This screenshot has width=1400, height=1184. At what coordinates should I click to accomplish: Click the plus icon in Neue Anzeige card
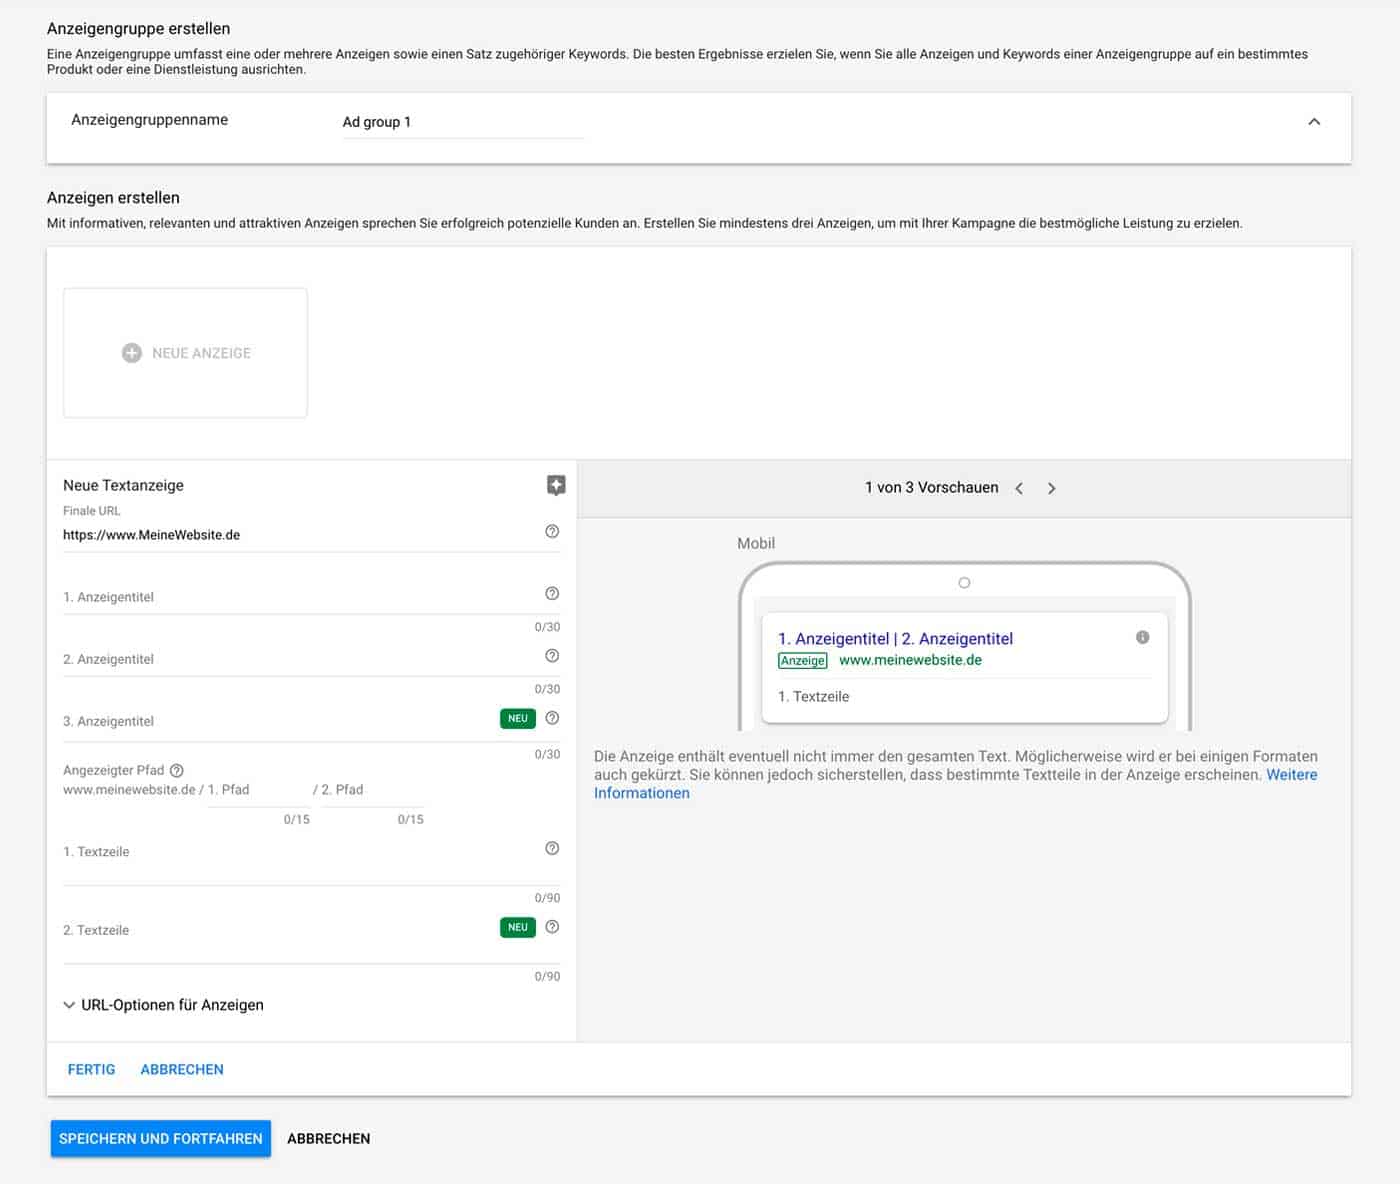[132, 353]
